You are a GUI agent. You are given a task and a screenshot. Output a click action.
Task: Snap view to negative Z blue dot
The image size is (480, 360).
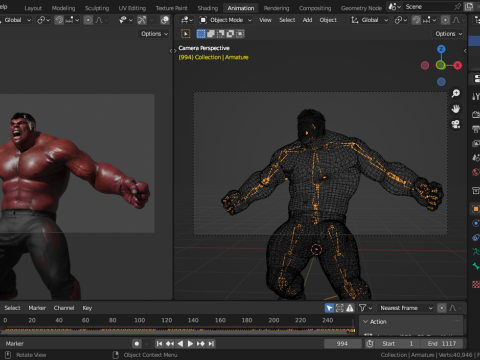click(441, 82)
